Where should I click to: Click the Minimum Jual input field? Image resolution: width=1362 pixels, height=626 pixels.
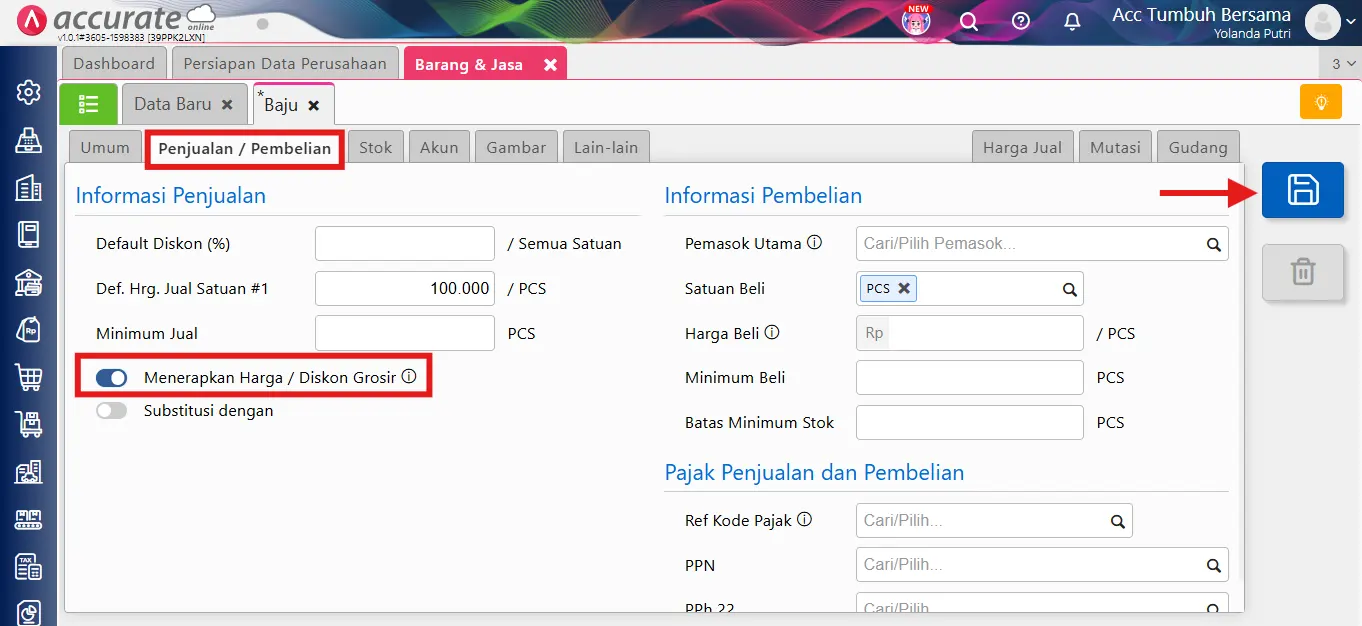click(404, 332)
